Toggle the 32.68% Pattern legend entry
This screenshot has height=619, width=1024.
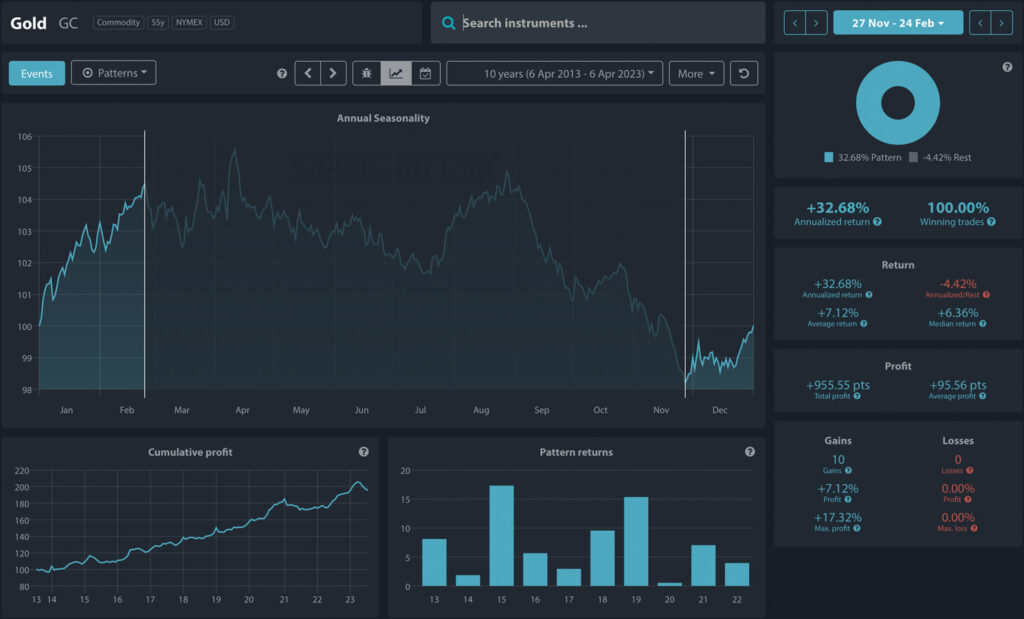[862, 157]
